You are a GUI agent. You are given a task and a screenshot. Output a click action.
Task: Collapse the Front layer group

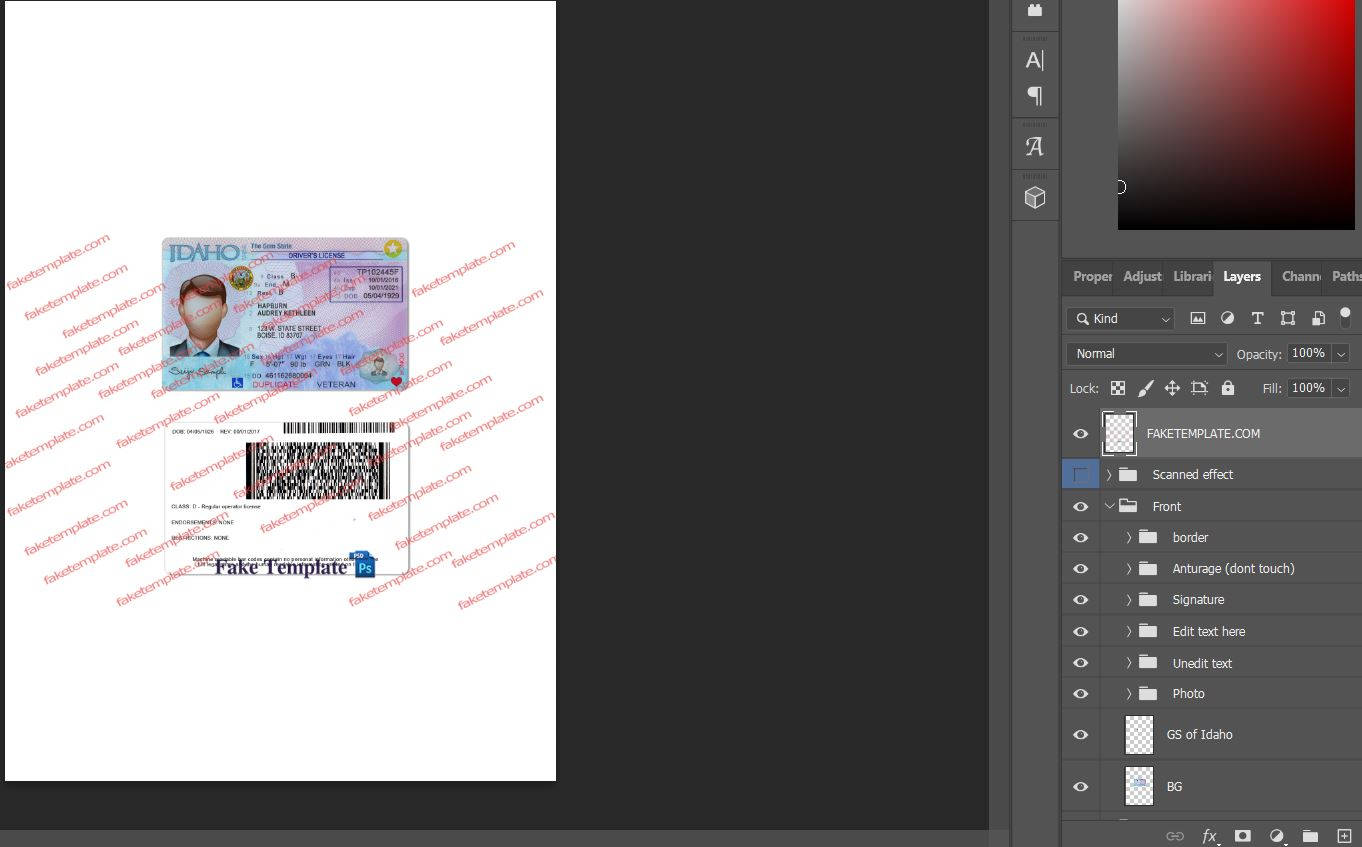tap(1109, 507)
